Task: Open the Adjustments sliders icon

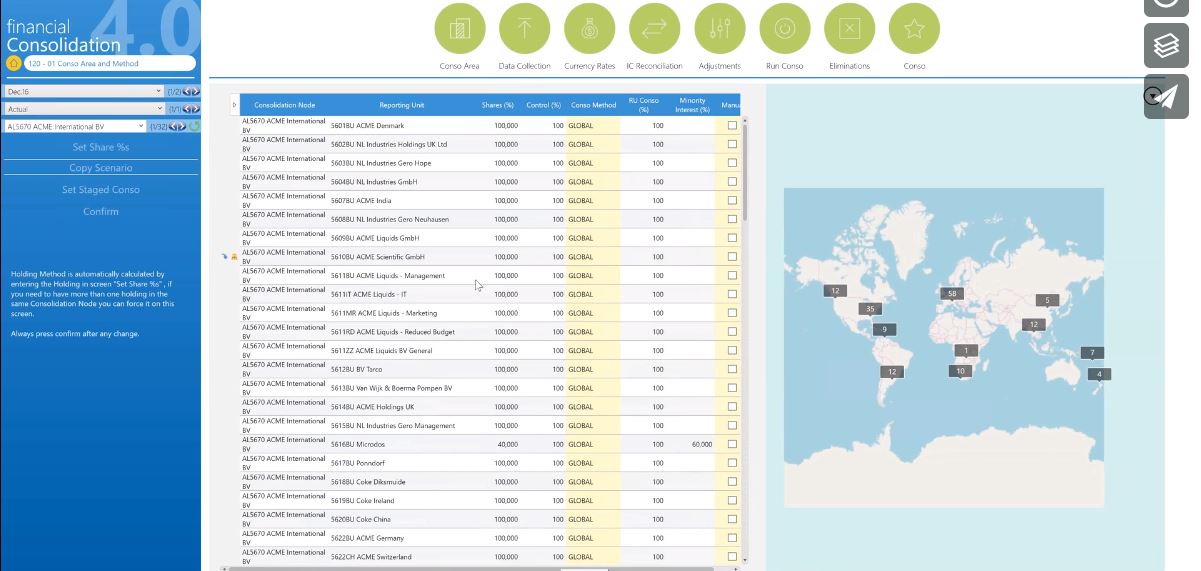Action: (x=719, y=29)
